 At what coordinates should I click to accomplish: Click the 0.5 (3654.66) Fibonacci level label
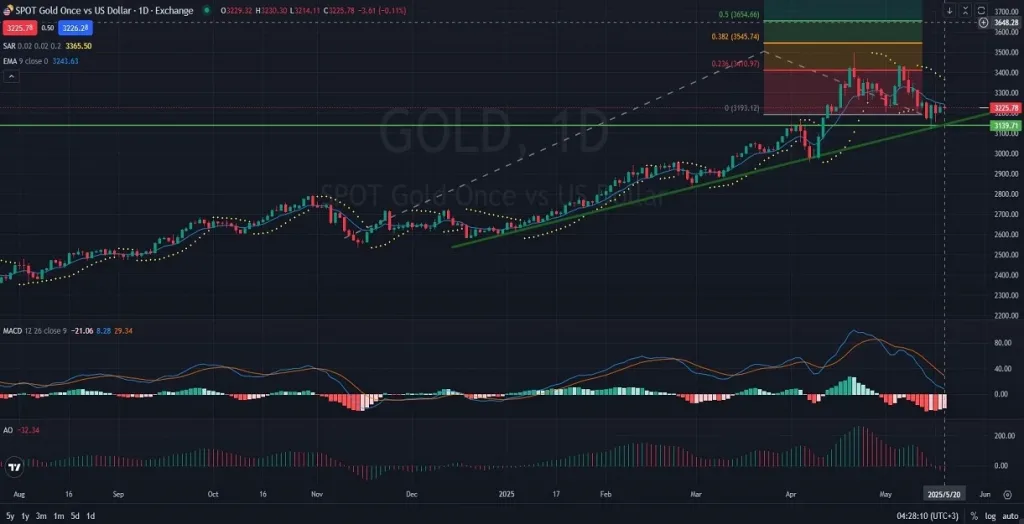[739, 14]
